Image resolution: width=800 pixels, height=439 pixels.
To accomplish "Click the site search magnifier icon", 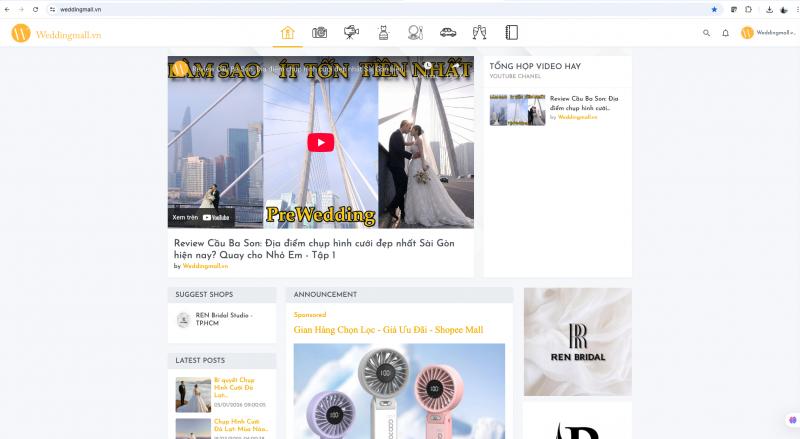I will (707, 33).
